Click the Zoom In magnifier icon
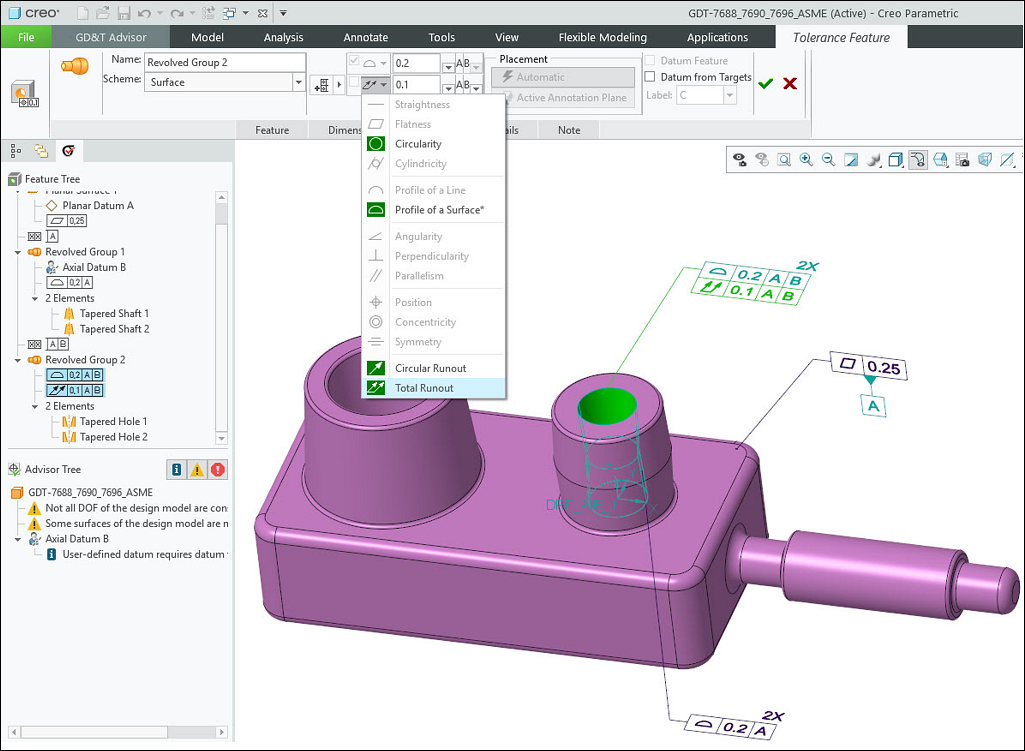Image resolution: width=1025 pixels, height=751 pixels. coord(806,159)
